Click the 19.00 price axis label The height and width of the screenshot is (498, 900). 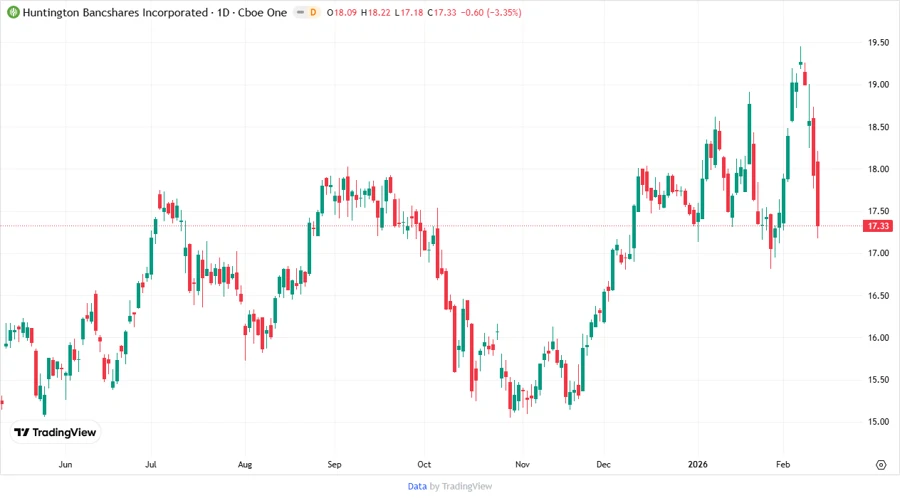tap(878, 84)
